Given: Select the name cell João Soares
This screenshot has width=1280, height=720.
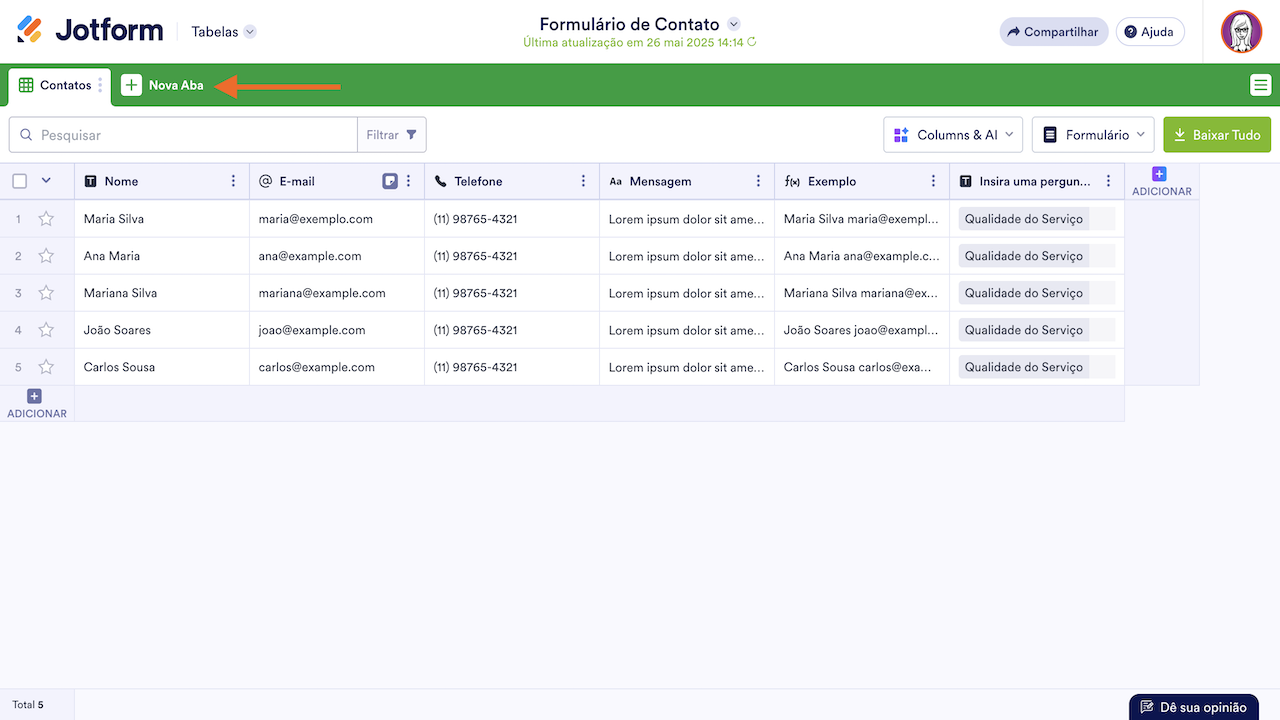Looking at the screenshot, I should pos(162,330).
